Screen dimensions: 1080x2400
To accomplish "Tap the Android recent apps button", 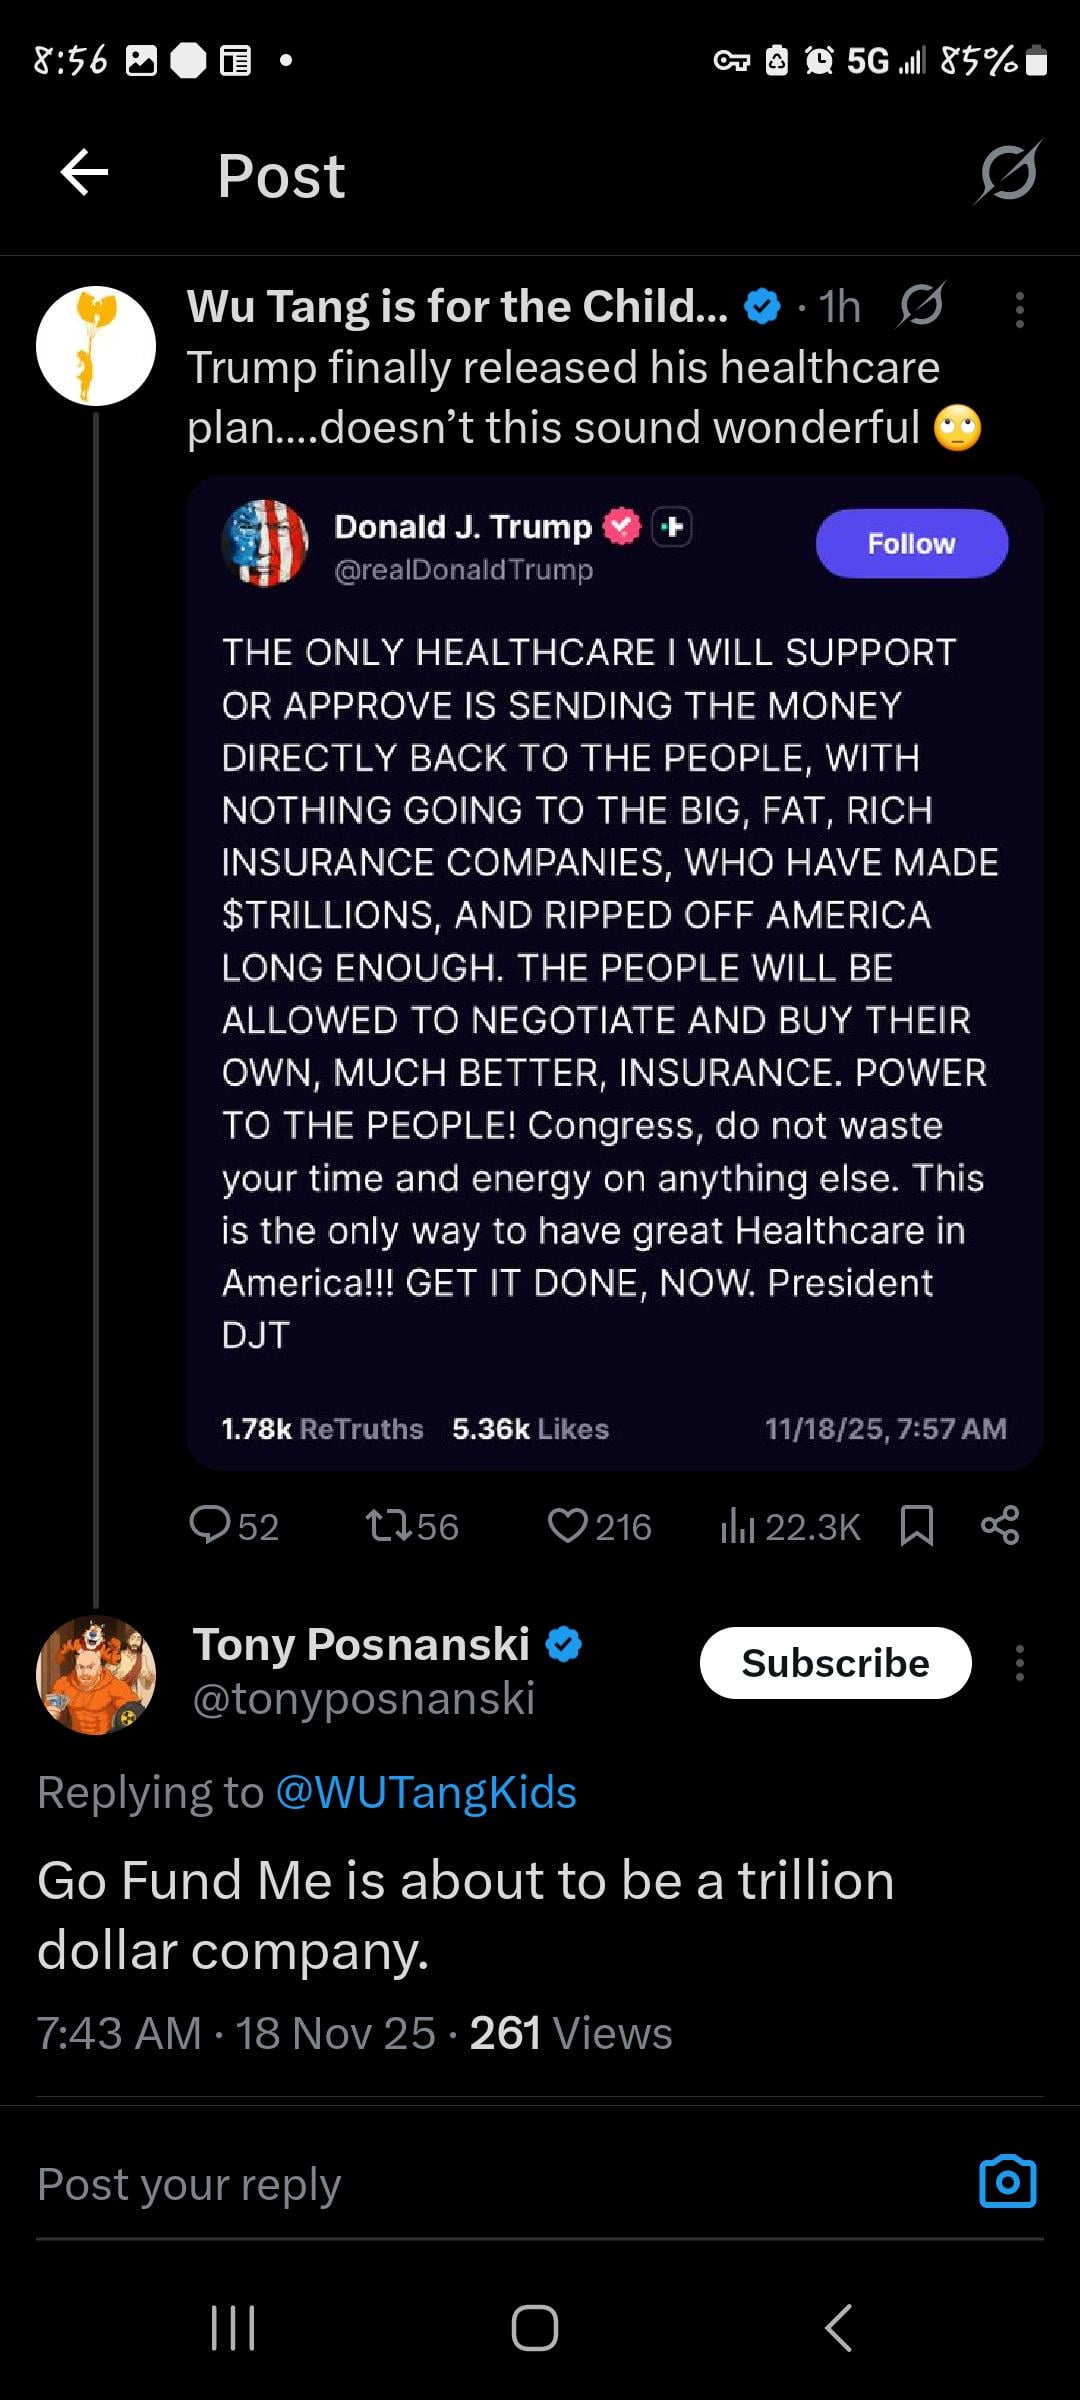I will (233, 2328).
